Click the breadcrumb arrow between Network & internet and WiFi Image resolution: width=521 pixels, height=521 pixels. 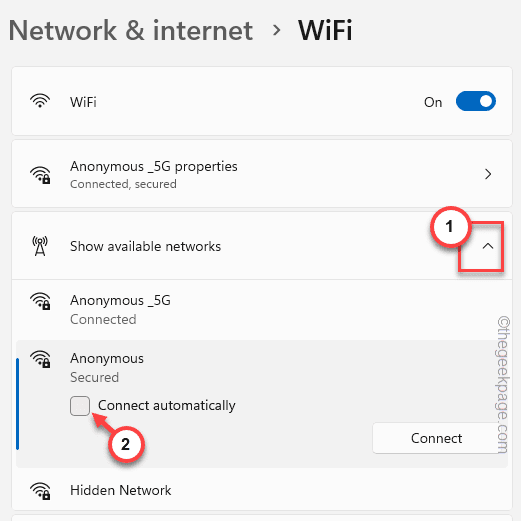click(276, 30)
